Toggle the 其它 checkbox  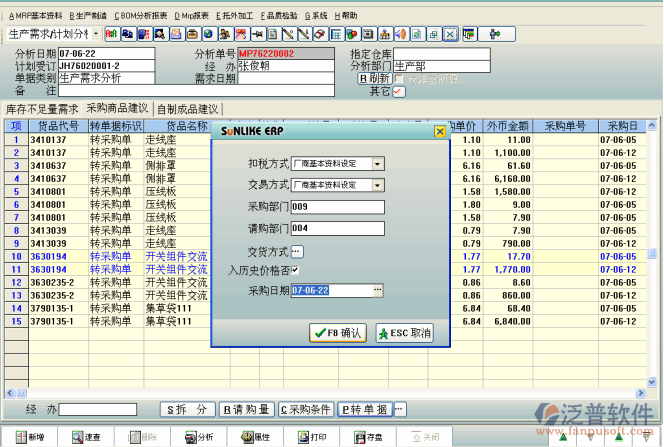click(399, 91)
